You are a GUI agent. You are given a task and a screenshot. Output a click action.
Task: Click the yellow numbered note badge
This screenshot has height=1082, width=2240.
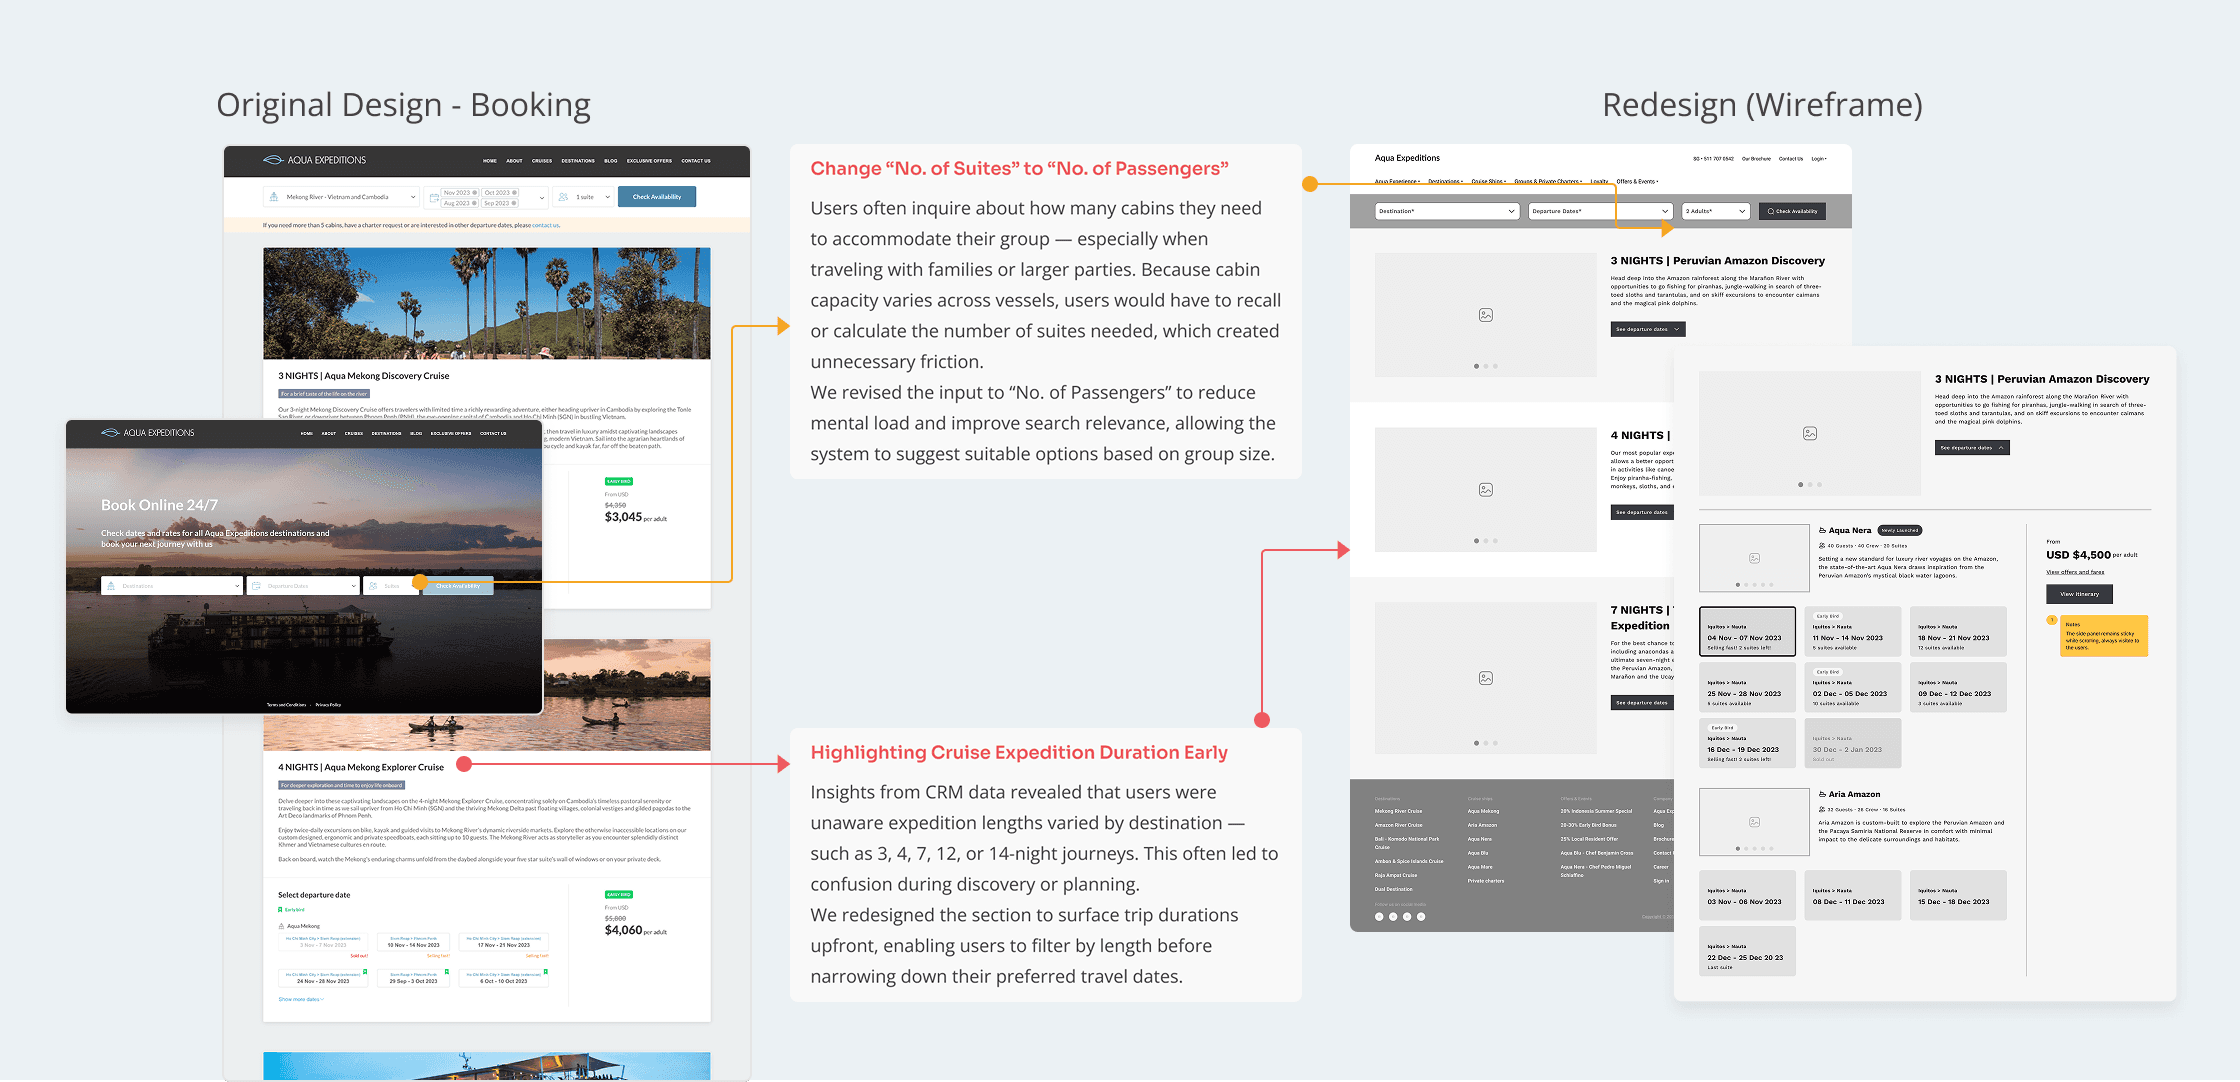point(2052,620)
